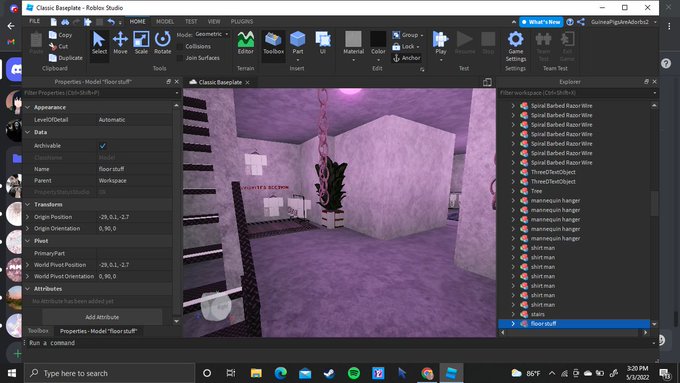Screen dimensions: 680x383
Task: Switch to the TEST ribbon tab
Action: (x=191, y=22)
